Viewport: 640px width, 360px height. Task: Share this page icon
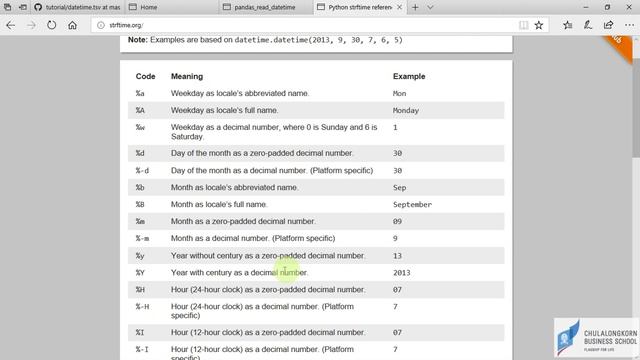(x=608, y=25)
